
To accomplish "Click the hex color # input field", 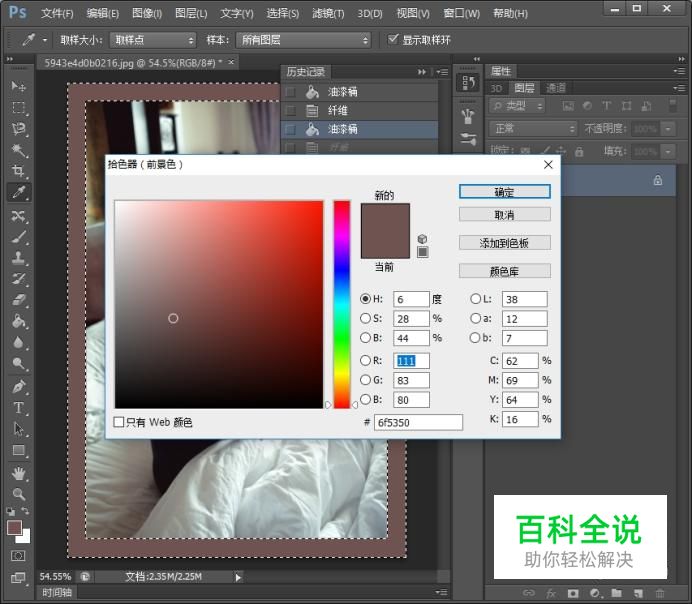I will (418, 423).
